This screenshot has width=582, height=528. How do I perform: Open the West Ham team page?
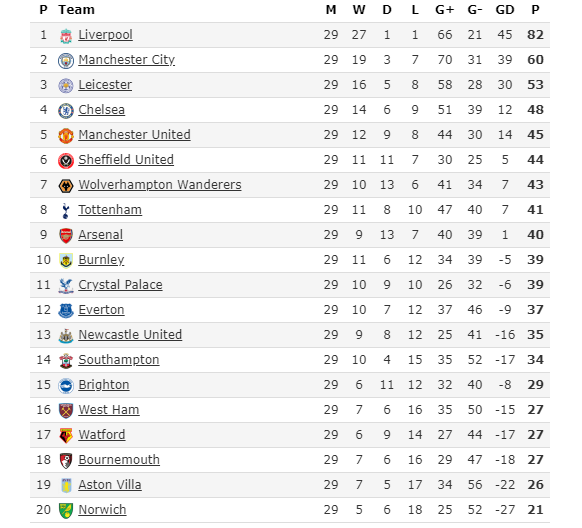[x=109, y=410]
